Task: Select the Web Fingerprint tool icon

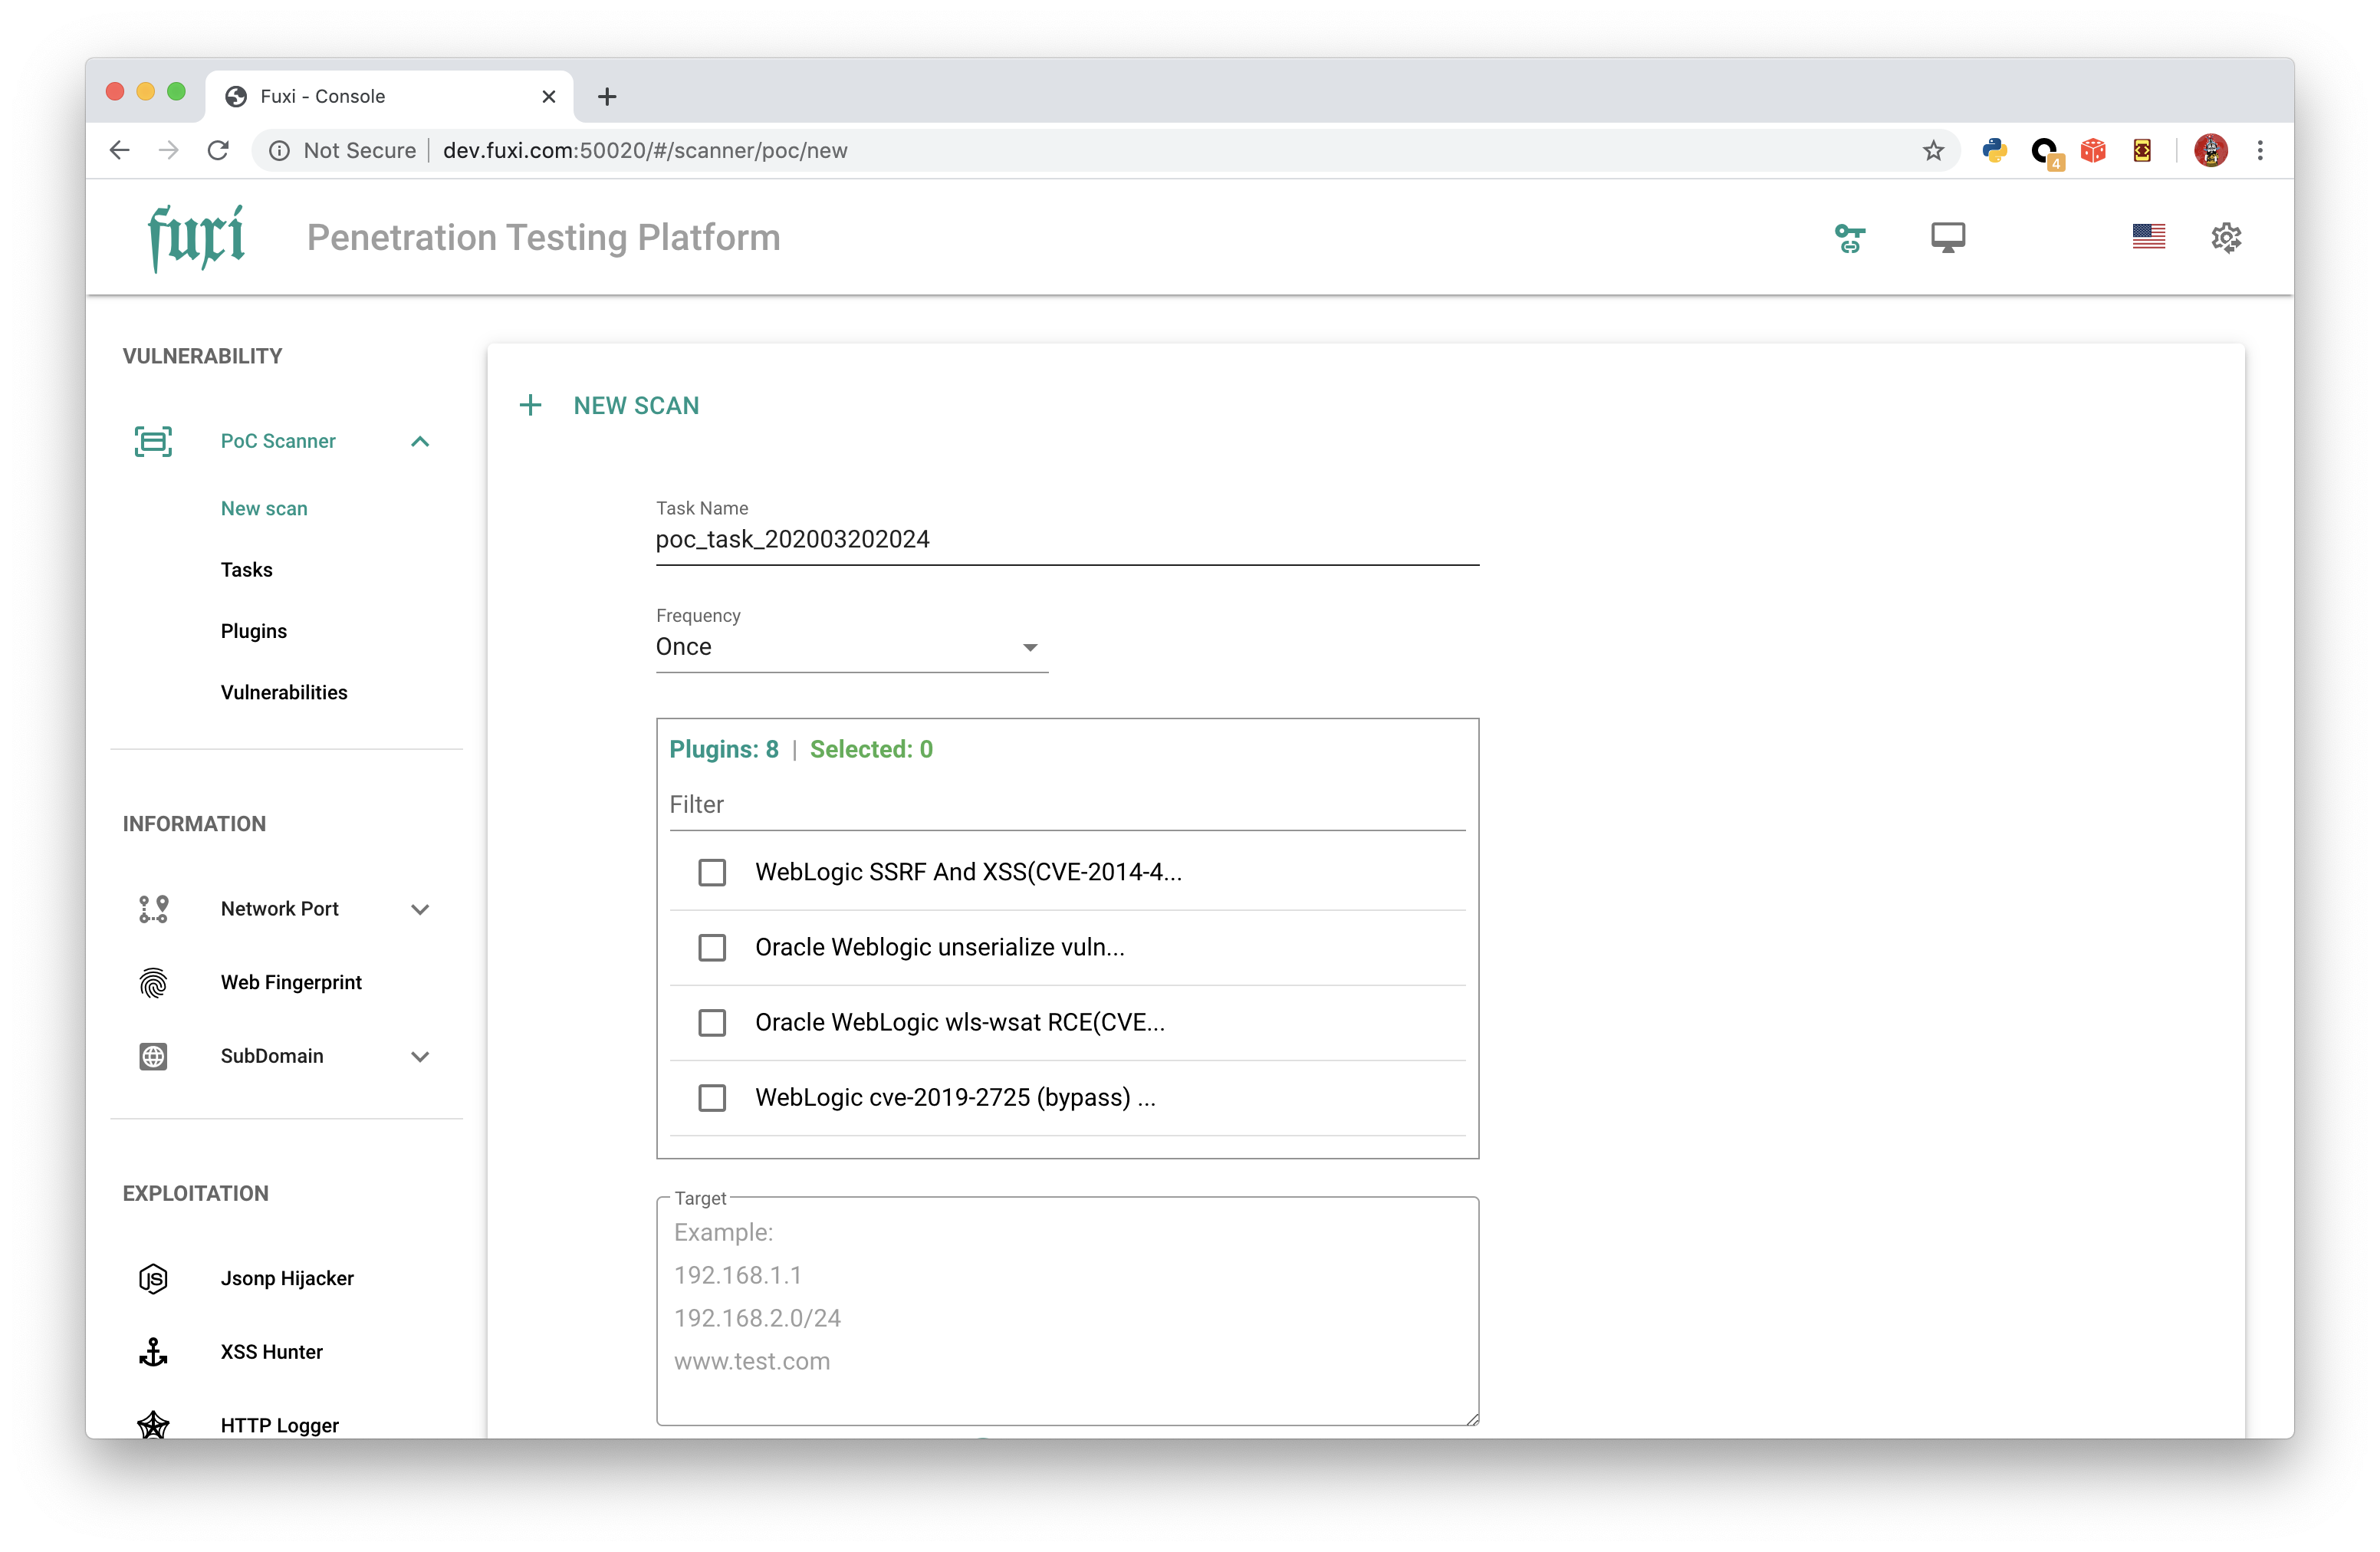Action: point(151,983)
